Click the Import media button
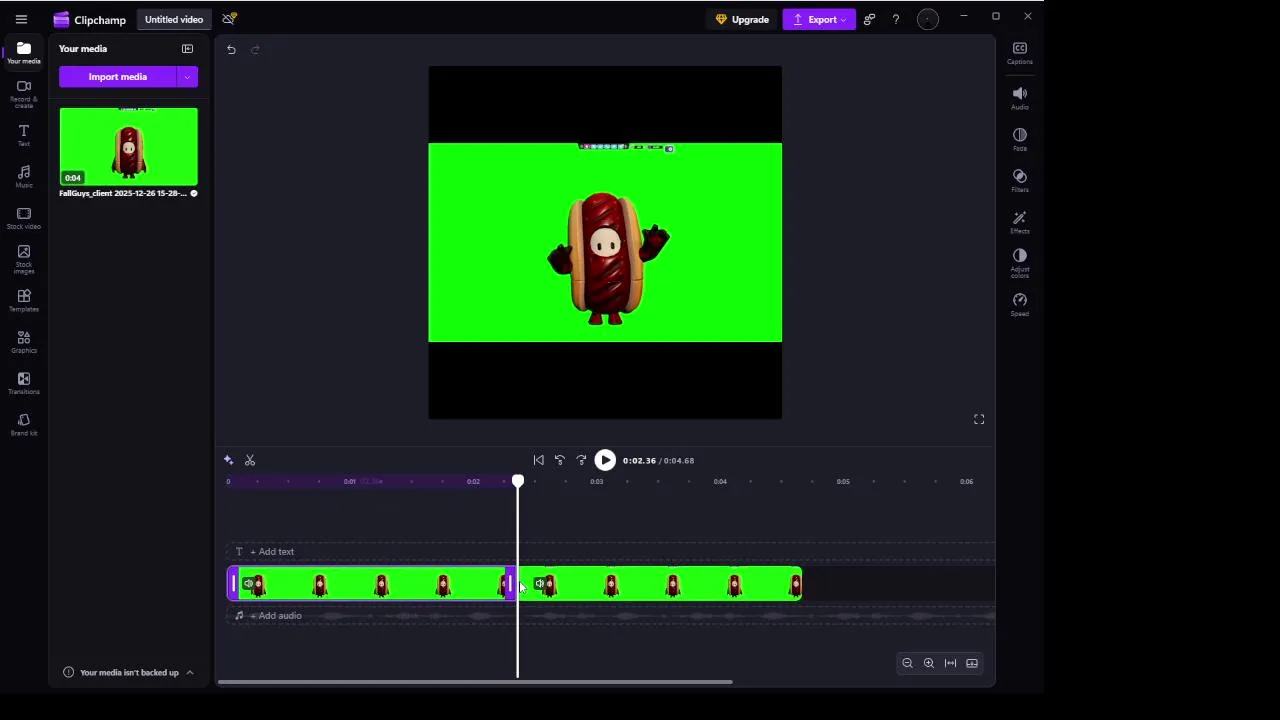The height and width of the screenshot is (720, 1280). coord(117,77)
